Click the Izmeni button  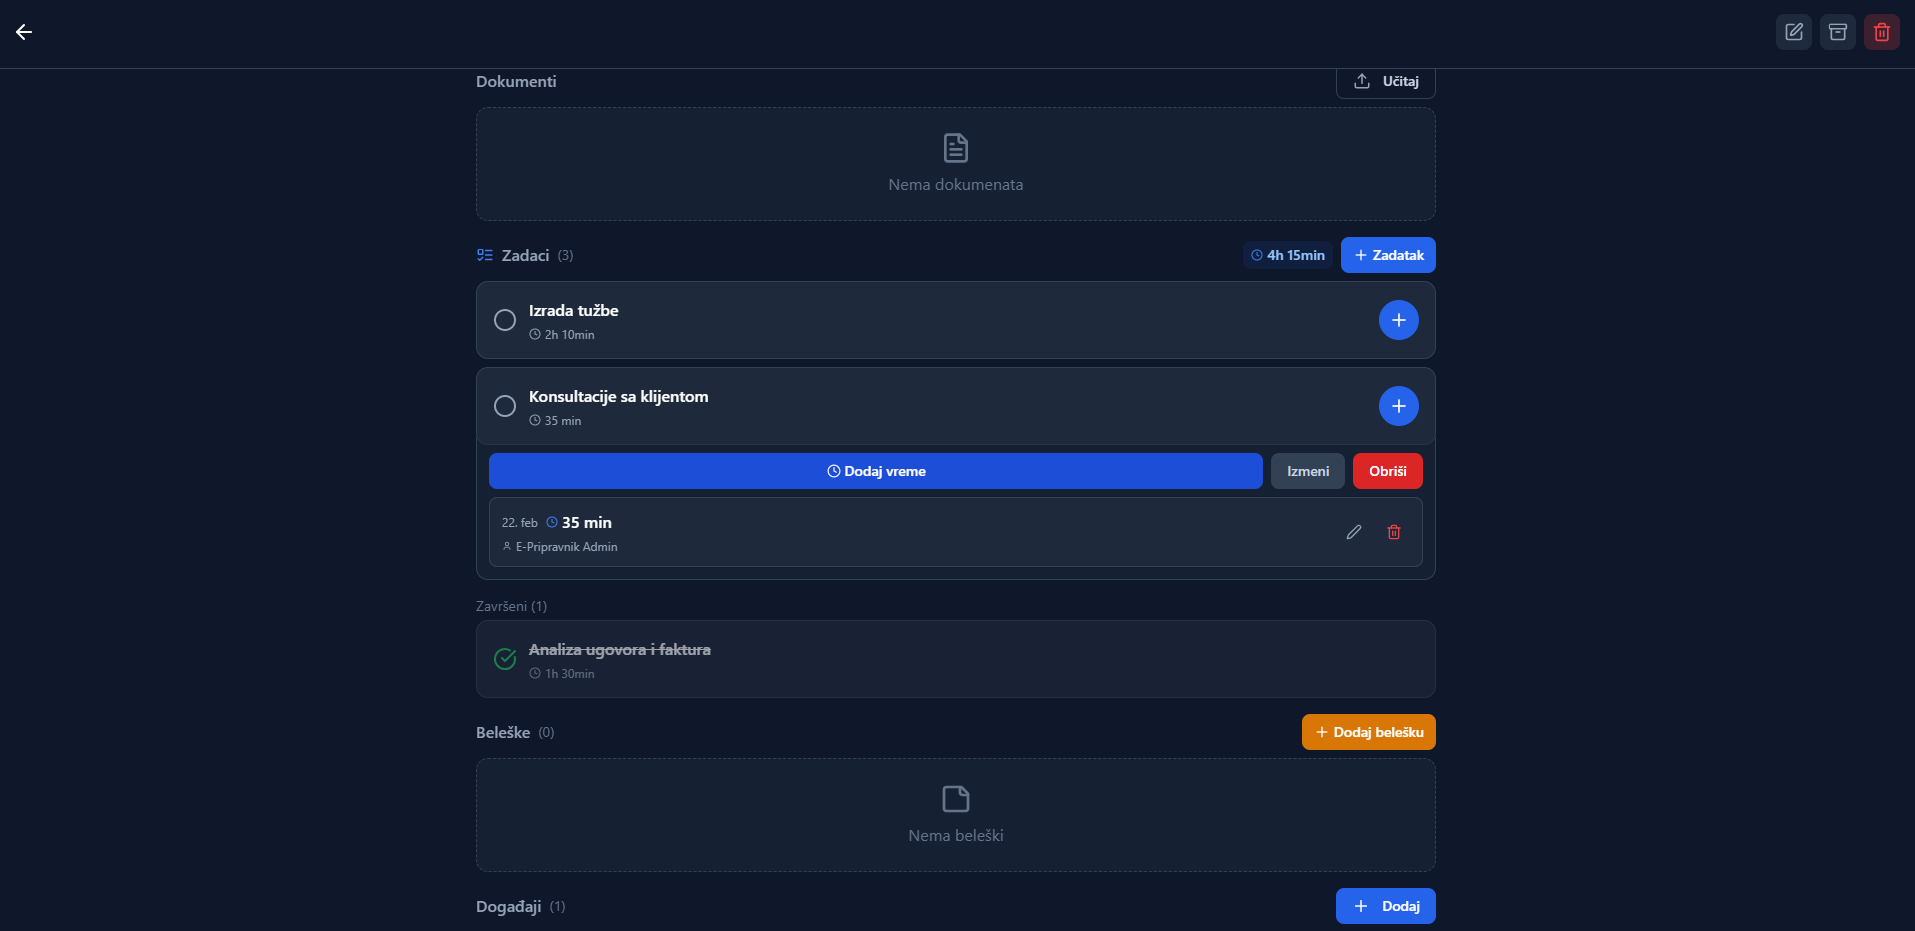1307,471
